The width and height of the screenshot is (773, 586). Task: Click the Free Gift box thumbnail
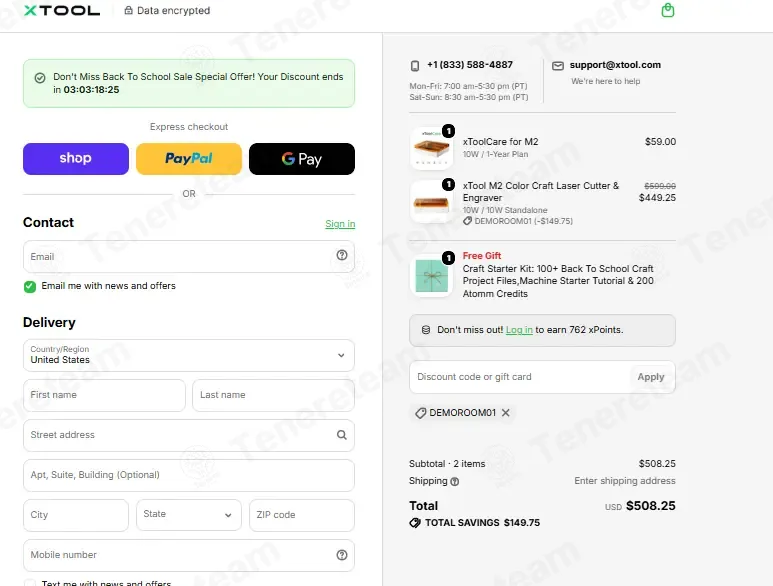[431, 276]
